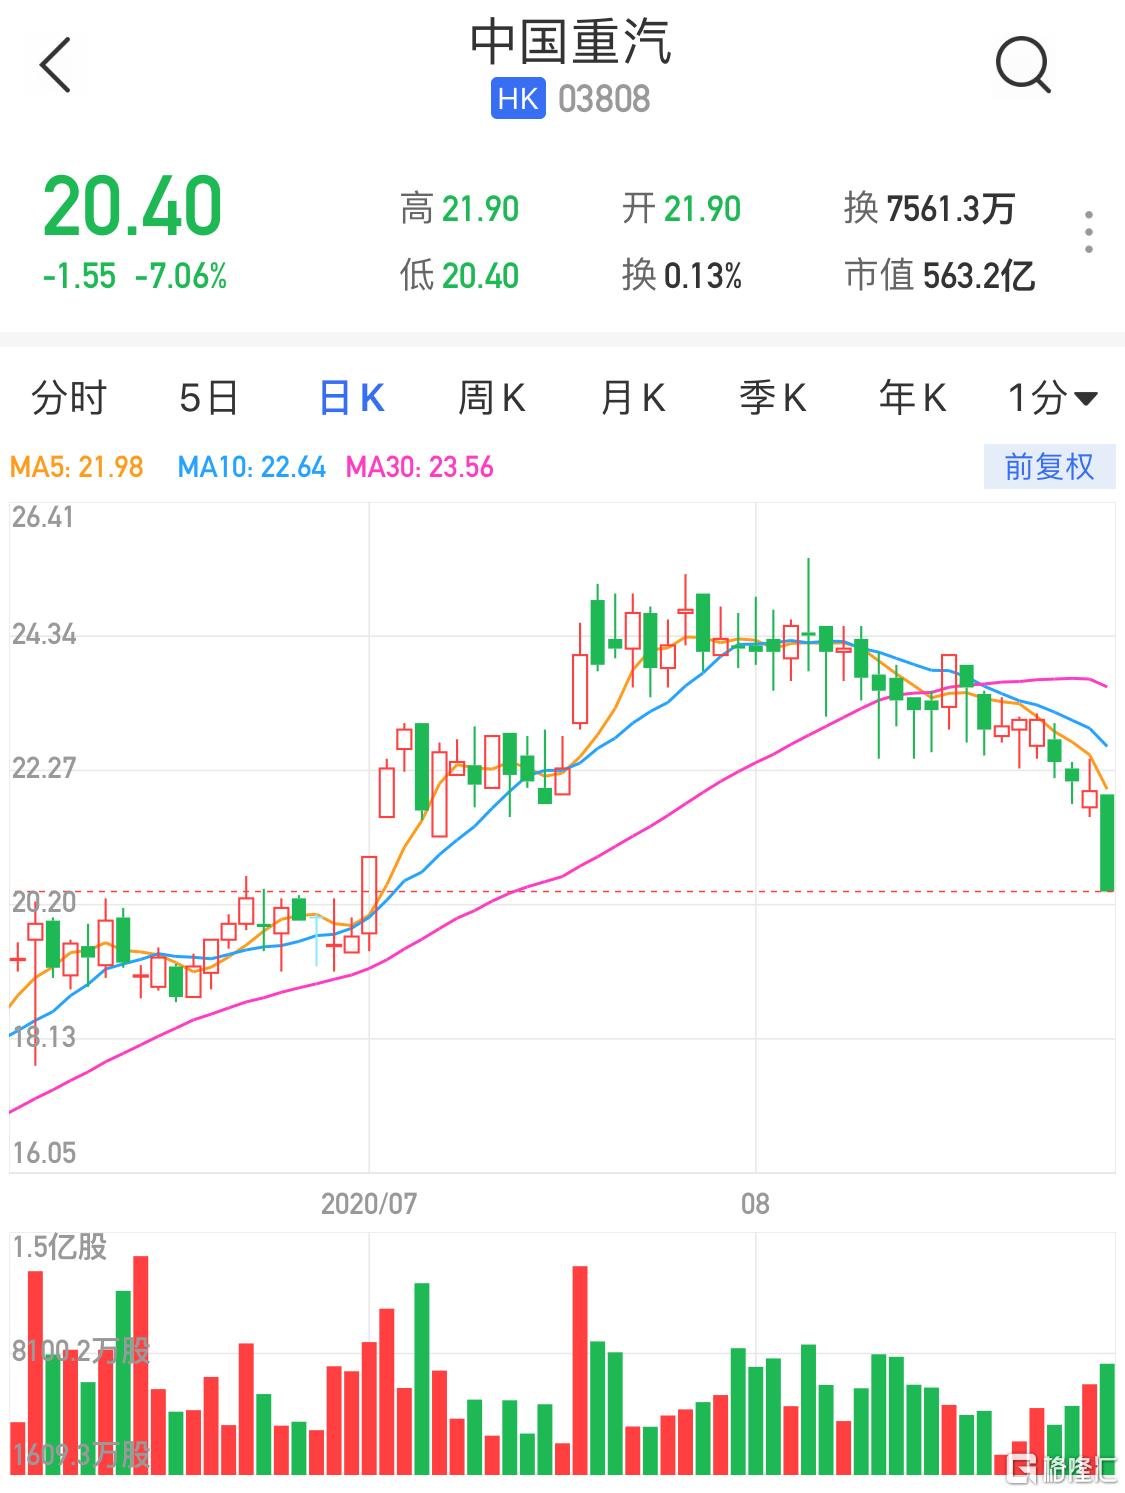The width and height of the screenshot is (1125, 1493).
Task: Open stock search with magnifier icon
Action: click(x=1022, y=65)
